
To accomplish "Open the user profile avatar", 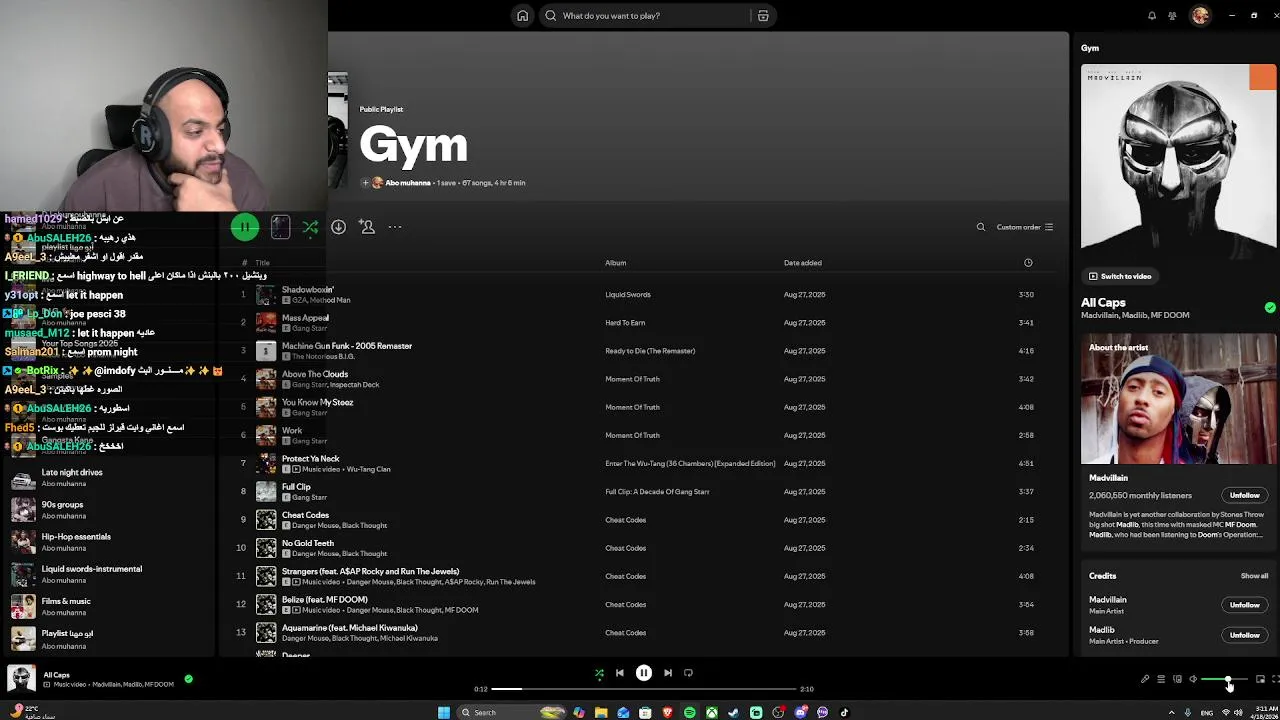I will coord(1200,15).
